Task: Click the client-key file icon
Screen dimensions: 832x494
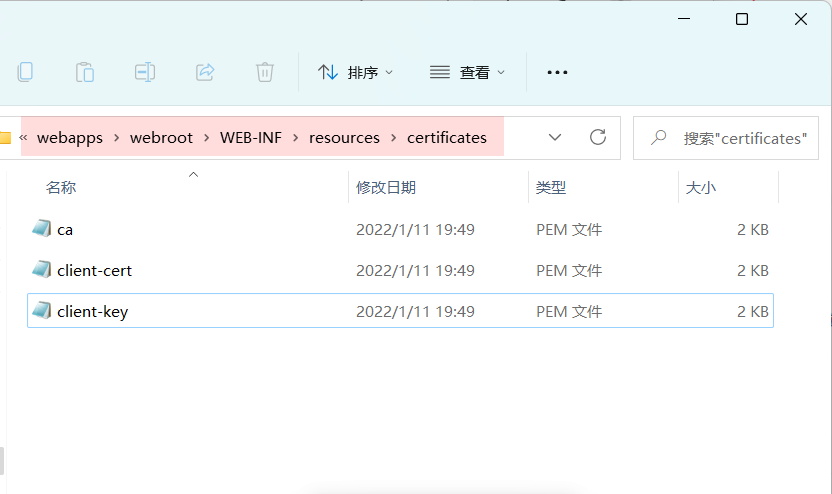Action: coord(41,310)
